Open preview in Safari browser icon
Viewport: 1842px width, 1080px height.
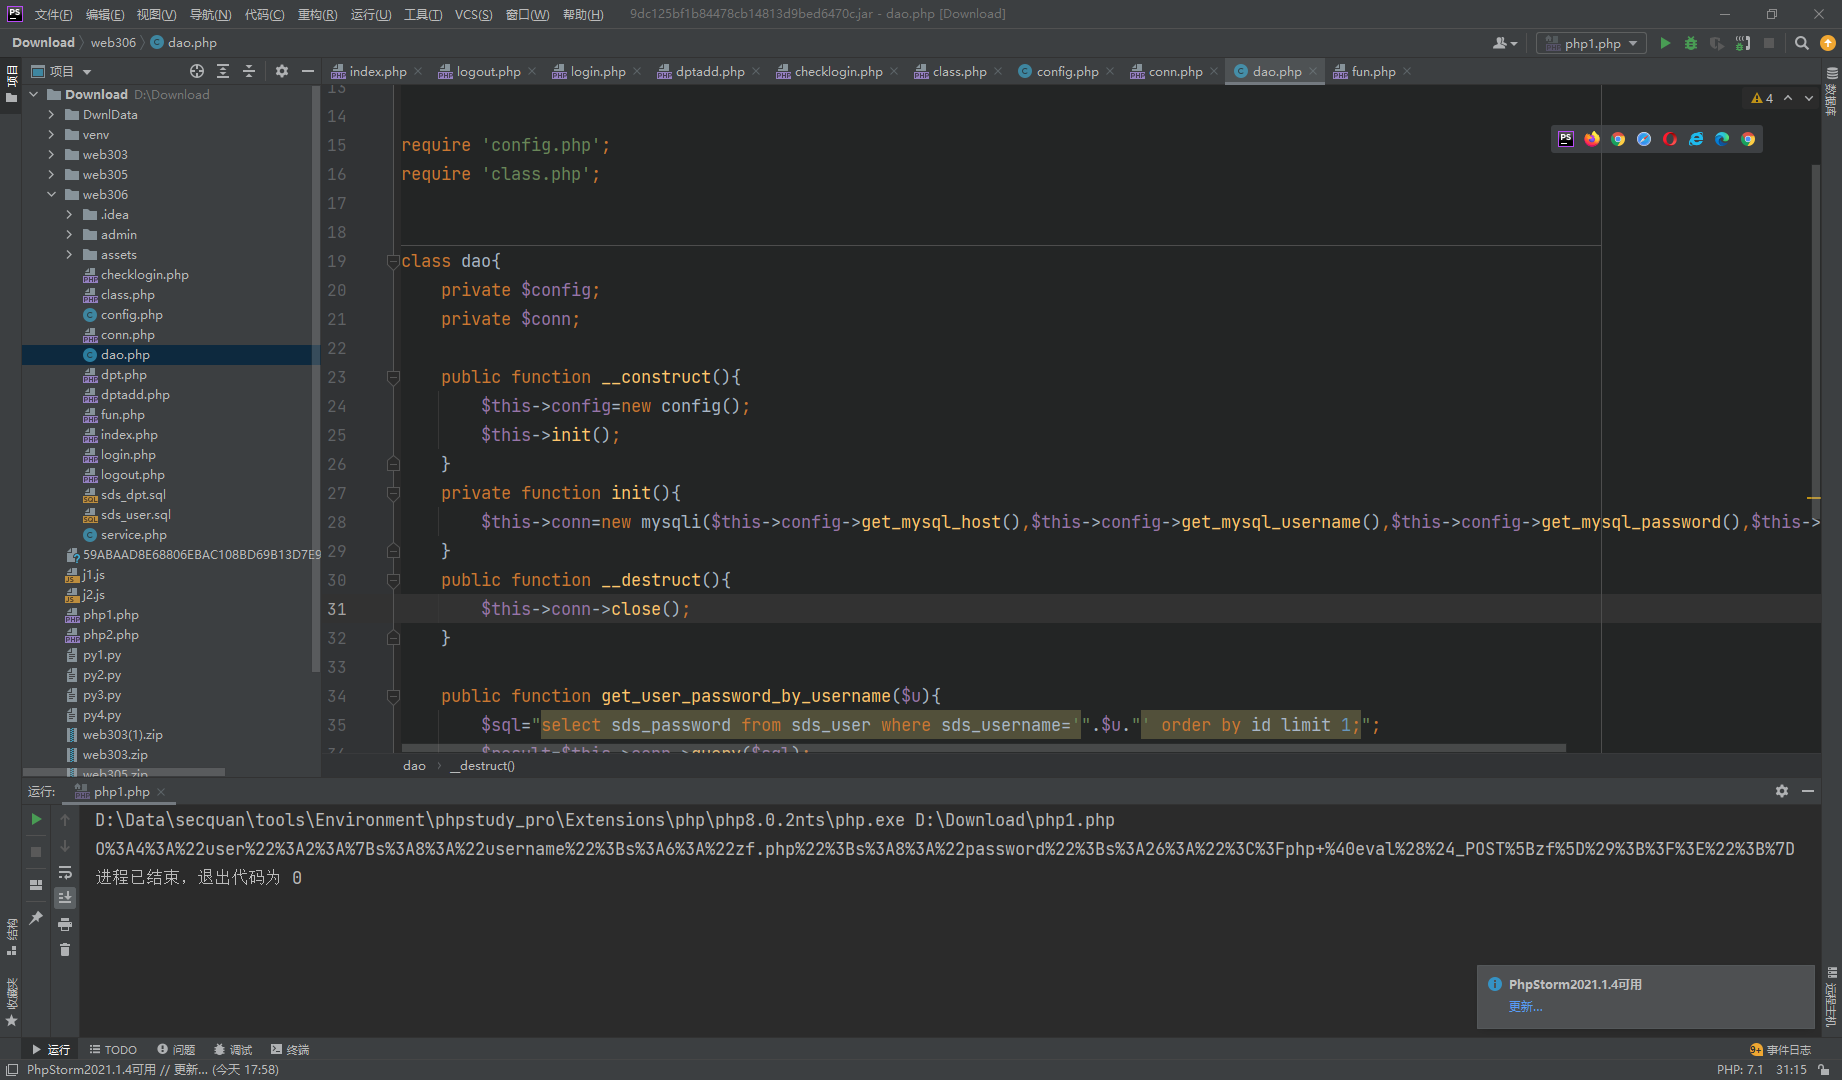(1644, 139)
